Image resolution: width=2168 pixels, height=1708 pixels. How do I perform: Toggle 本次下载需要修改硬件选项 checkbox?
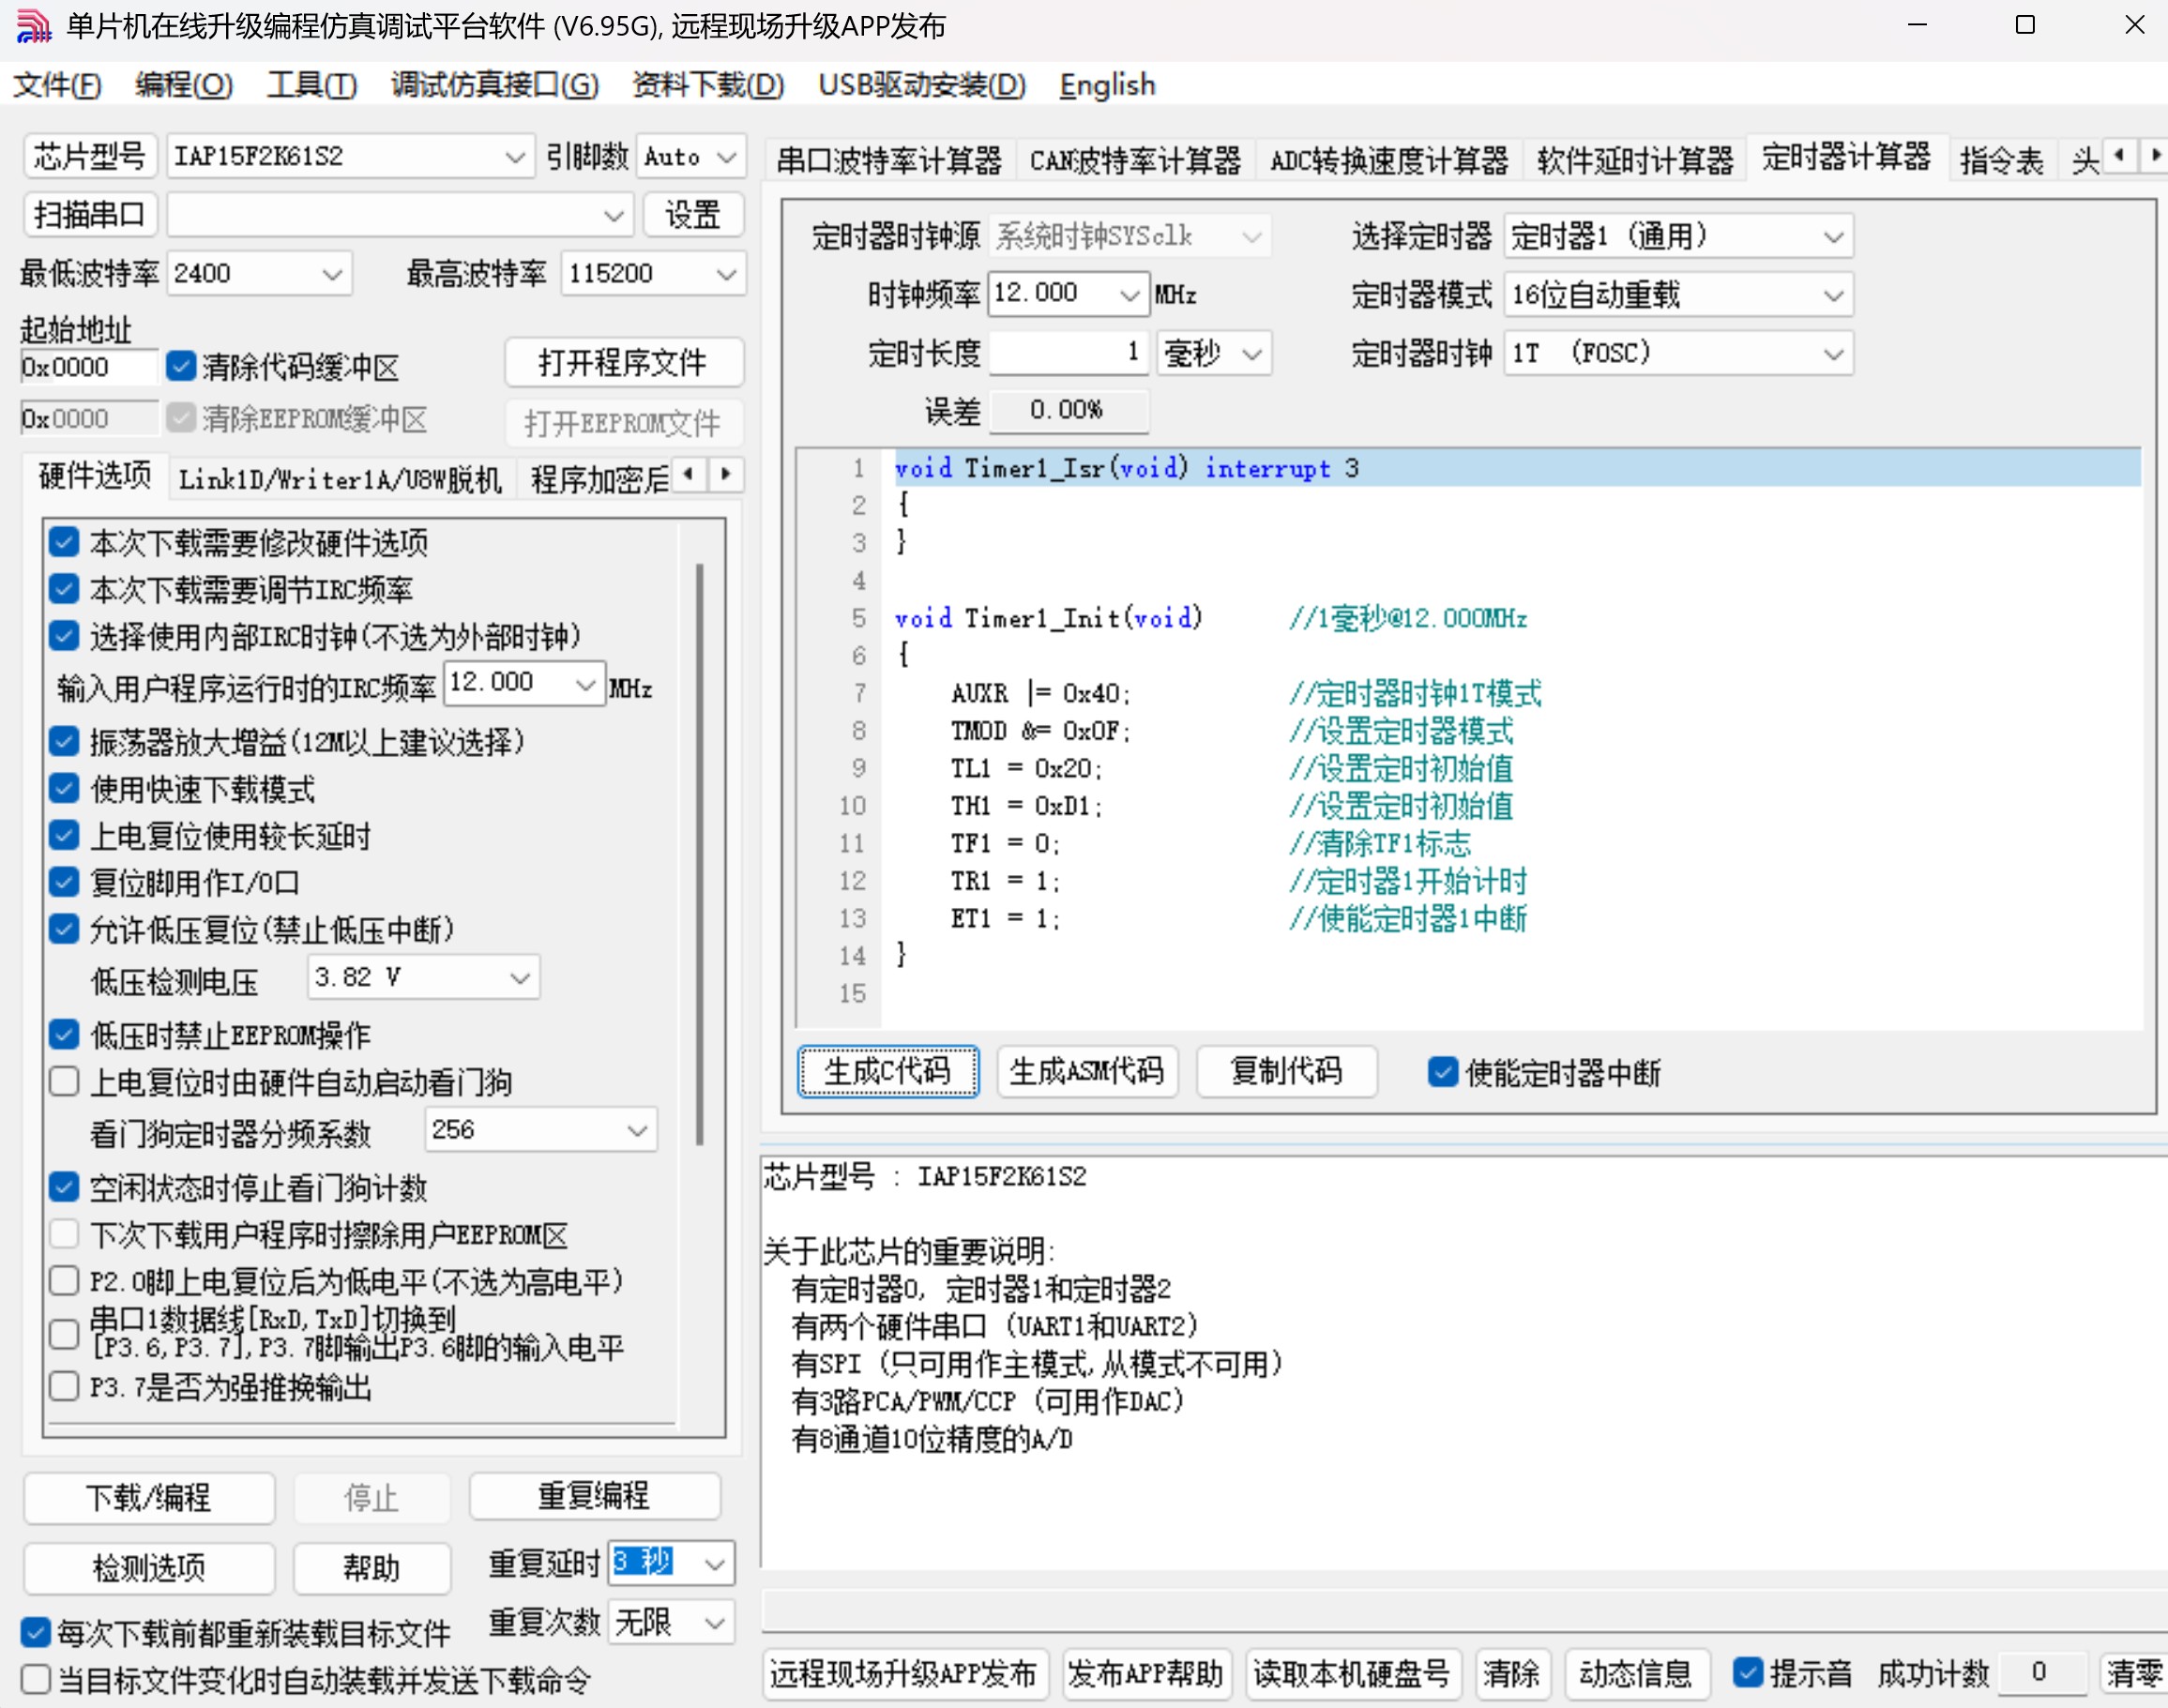64,542
